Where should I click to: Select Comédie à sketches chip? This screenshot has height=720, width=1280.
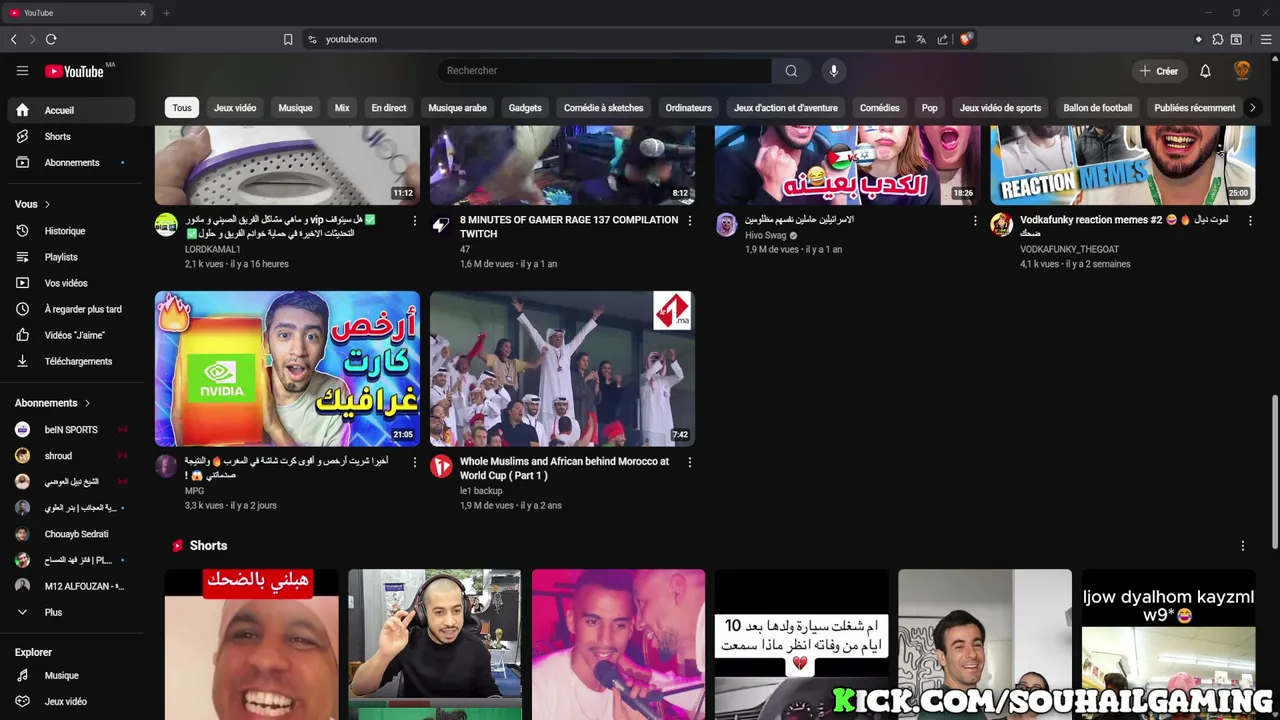click(603, 108)
